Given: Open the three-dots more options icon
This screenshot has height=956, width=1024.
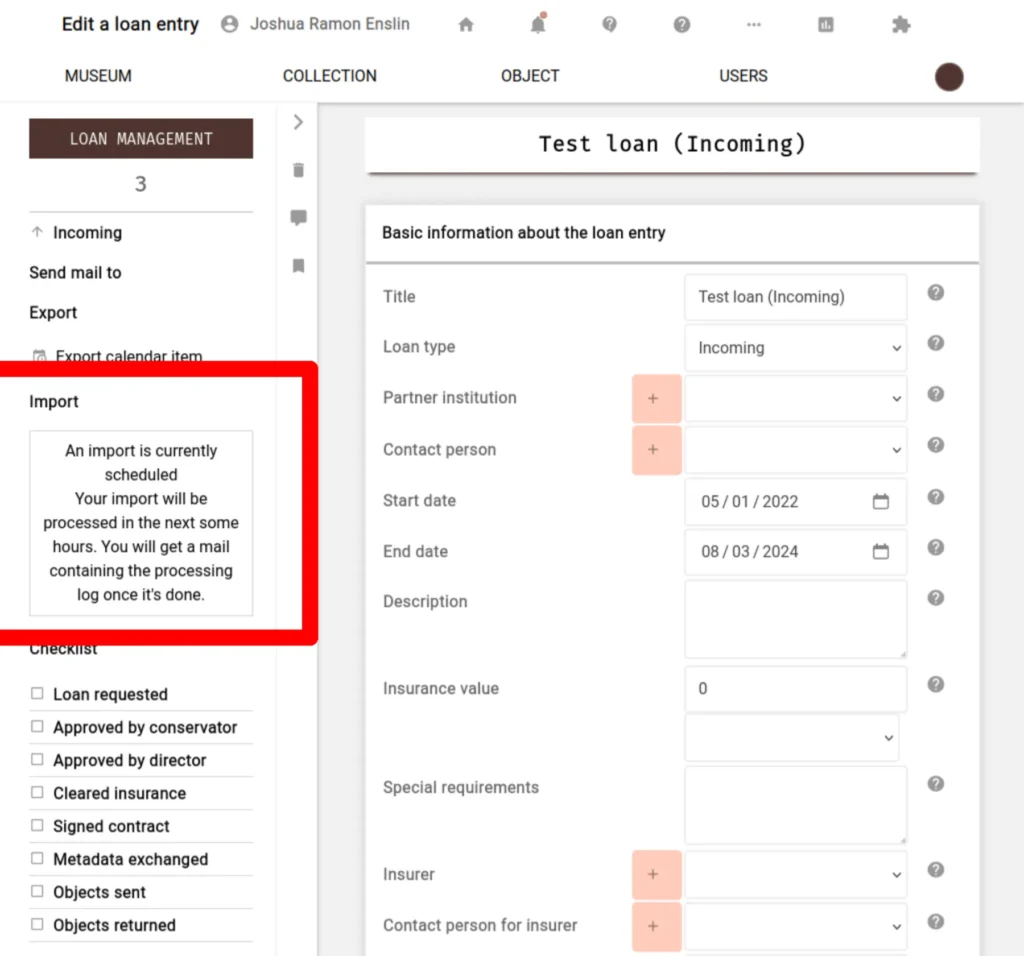Looking at the screenshot, I should click(x=754, y=25).
